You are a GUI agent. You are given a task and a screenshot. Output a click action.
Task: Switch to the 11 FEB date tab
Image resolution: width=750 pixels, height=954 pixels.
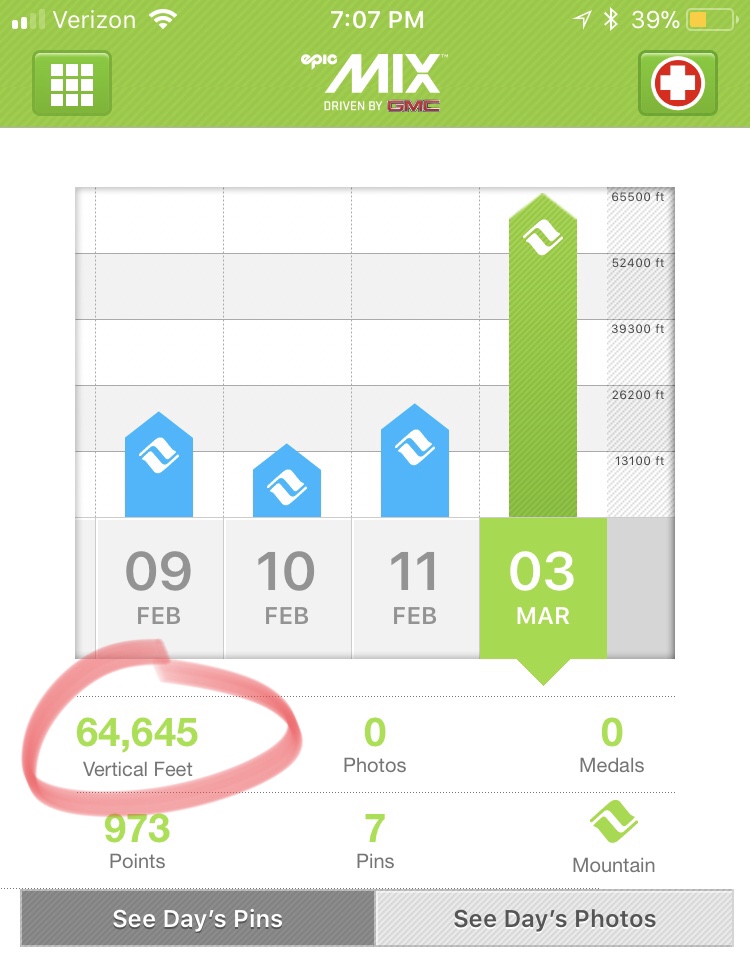click(415, 588)
